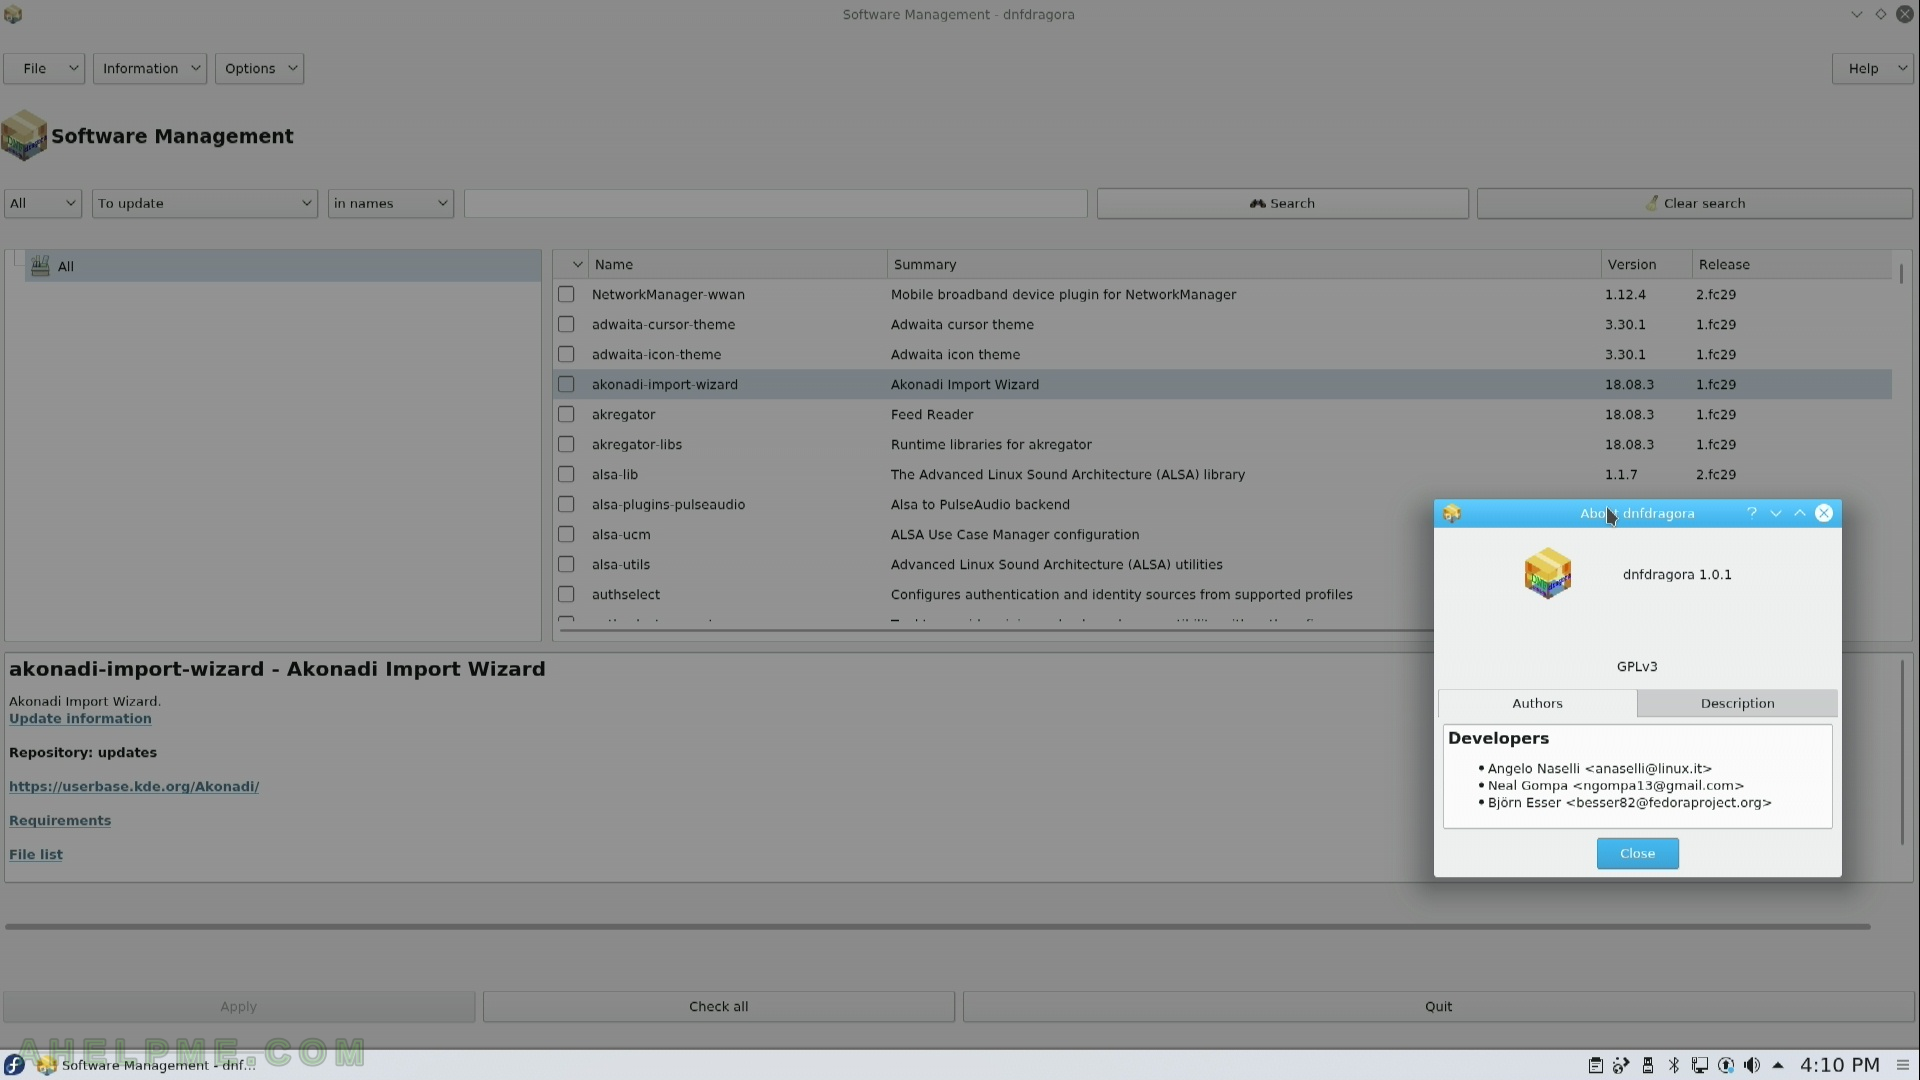The height and width of the screenshot is (1080, 1920).
Task: Click the package list horizontal scrollbar
Action: pos(996,629)
